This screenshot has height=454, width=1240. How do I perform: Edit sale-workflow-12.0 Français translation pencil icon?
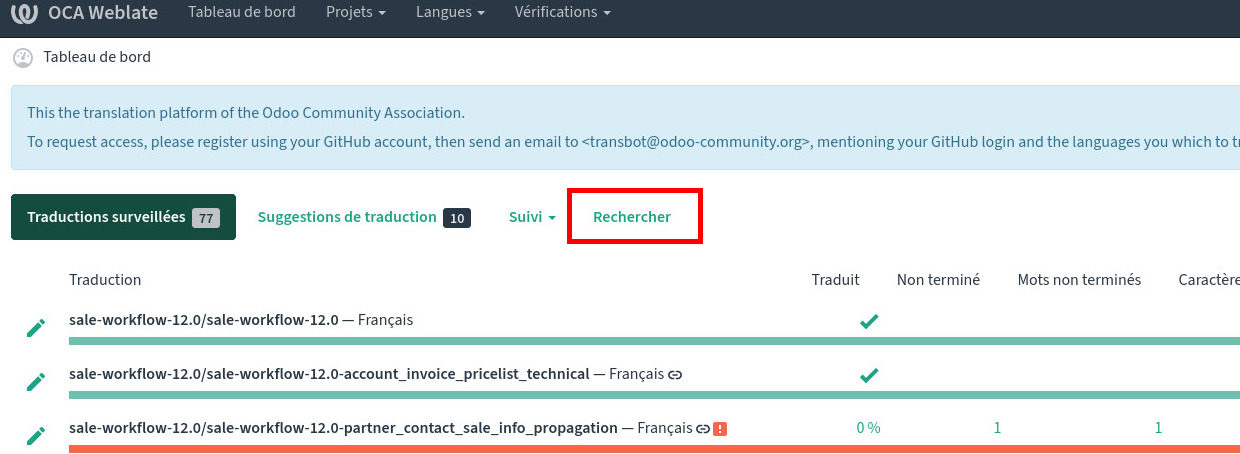click(x=36, y=328)
